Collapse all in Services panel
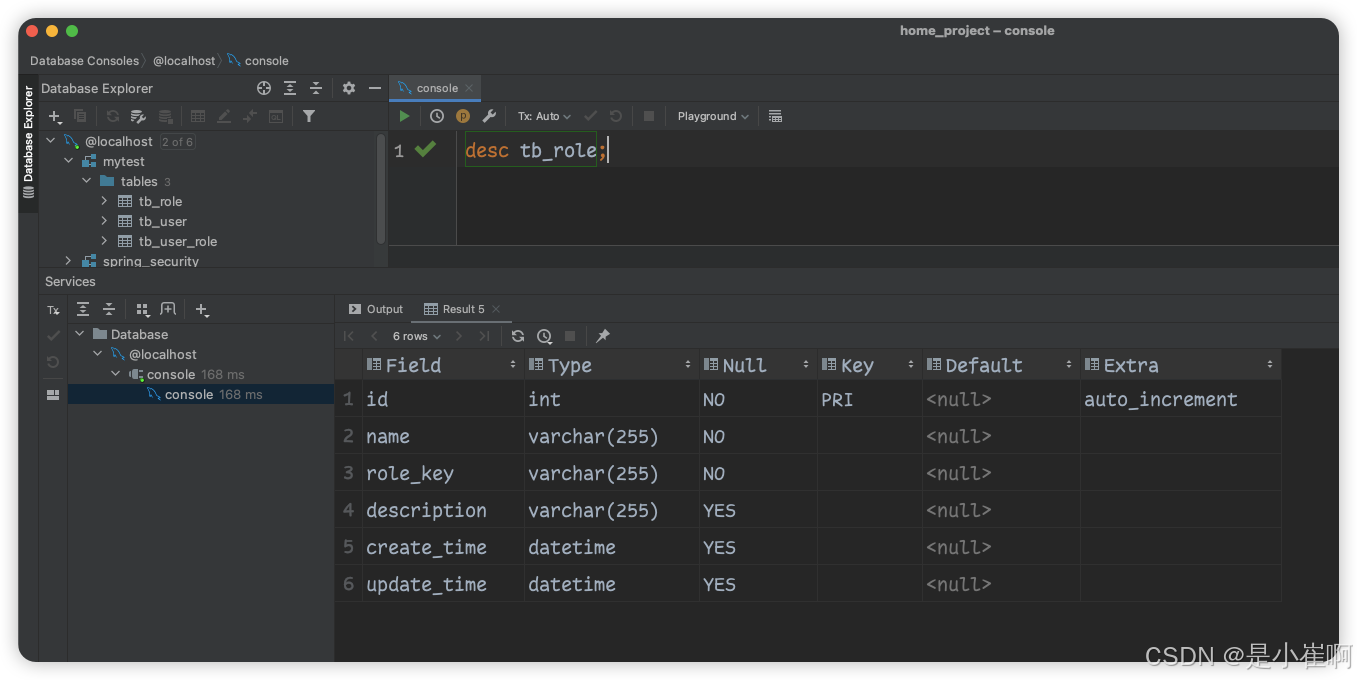This screenshot has width=1357, height=680. [x=109, y=310]
